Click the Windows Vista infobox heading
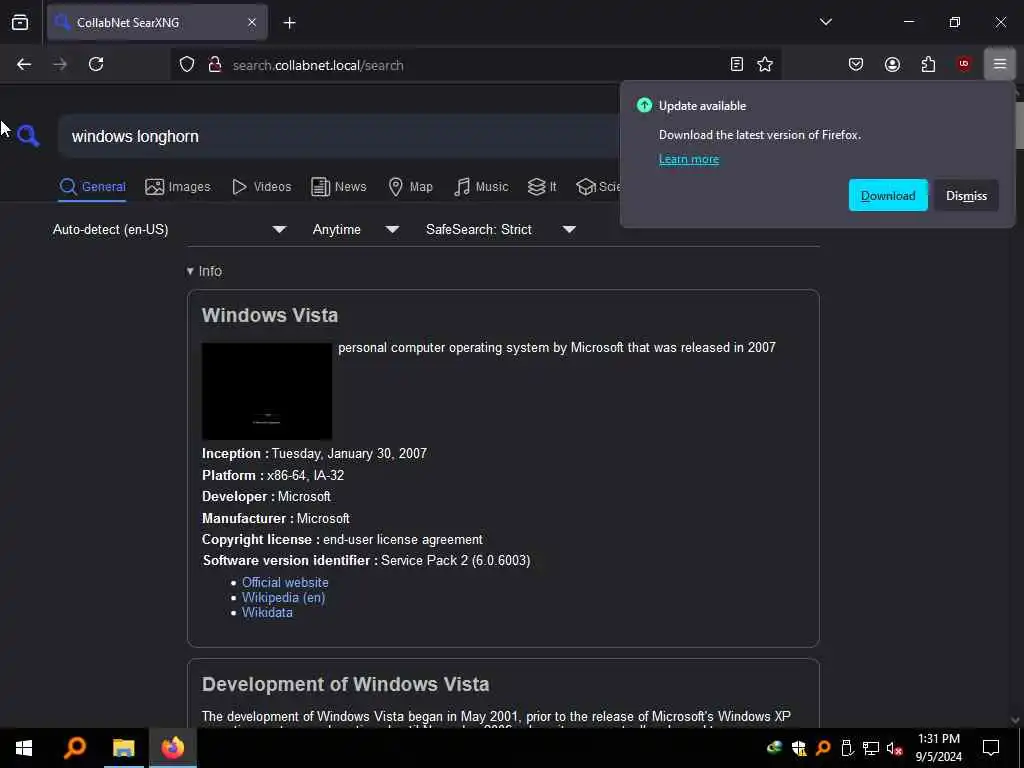Screen dimensions: 1024x768 (270, 315)
